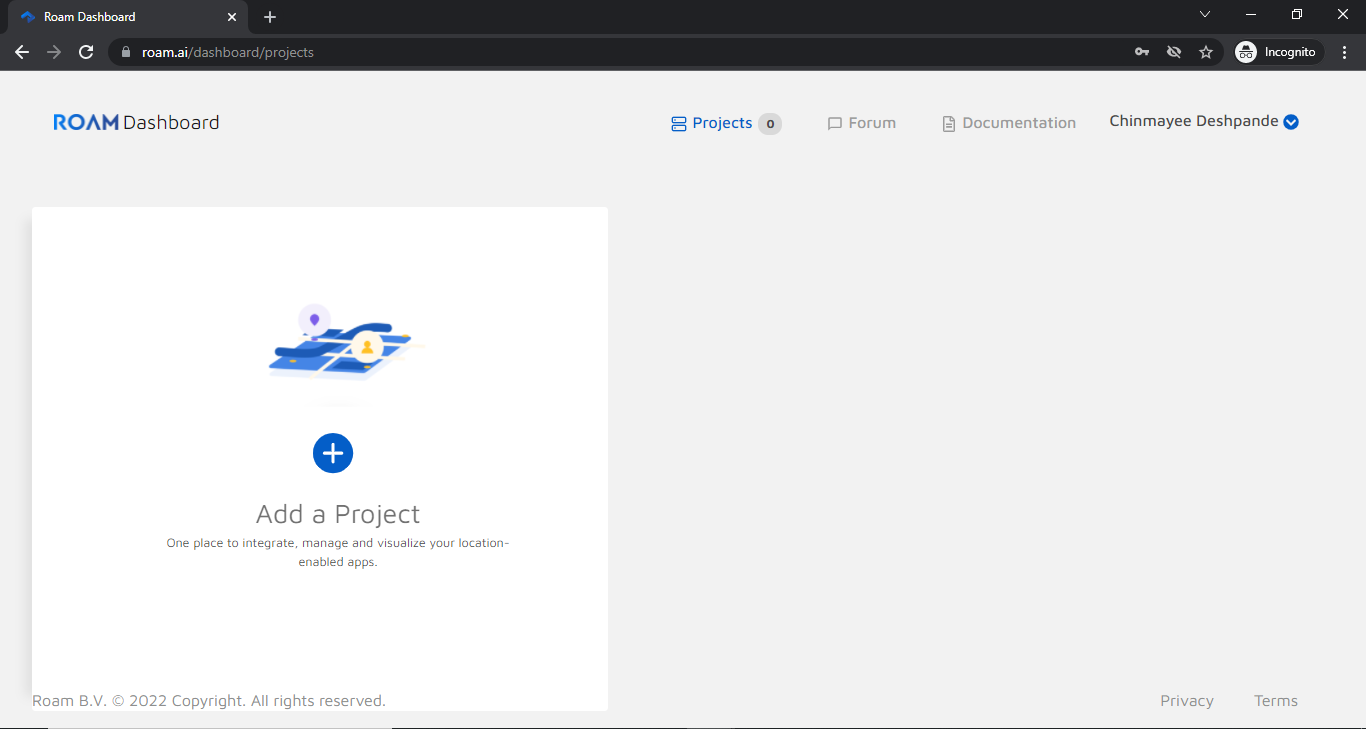Open the Privacy link in footer
The image size is (1366, 729).
pos(1187,701)
